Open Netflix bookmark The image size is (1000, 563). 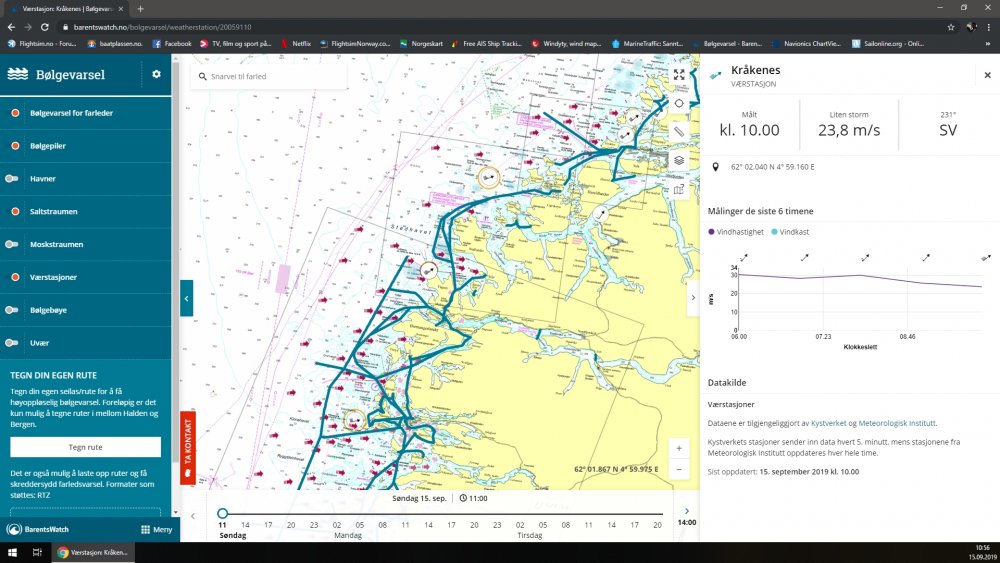[x=295, y=43]
